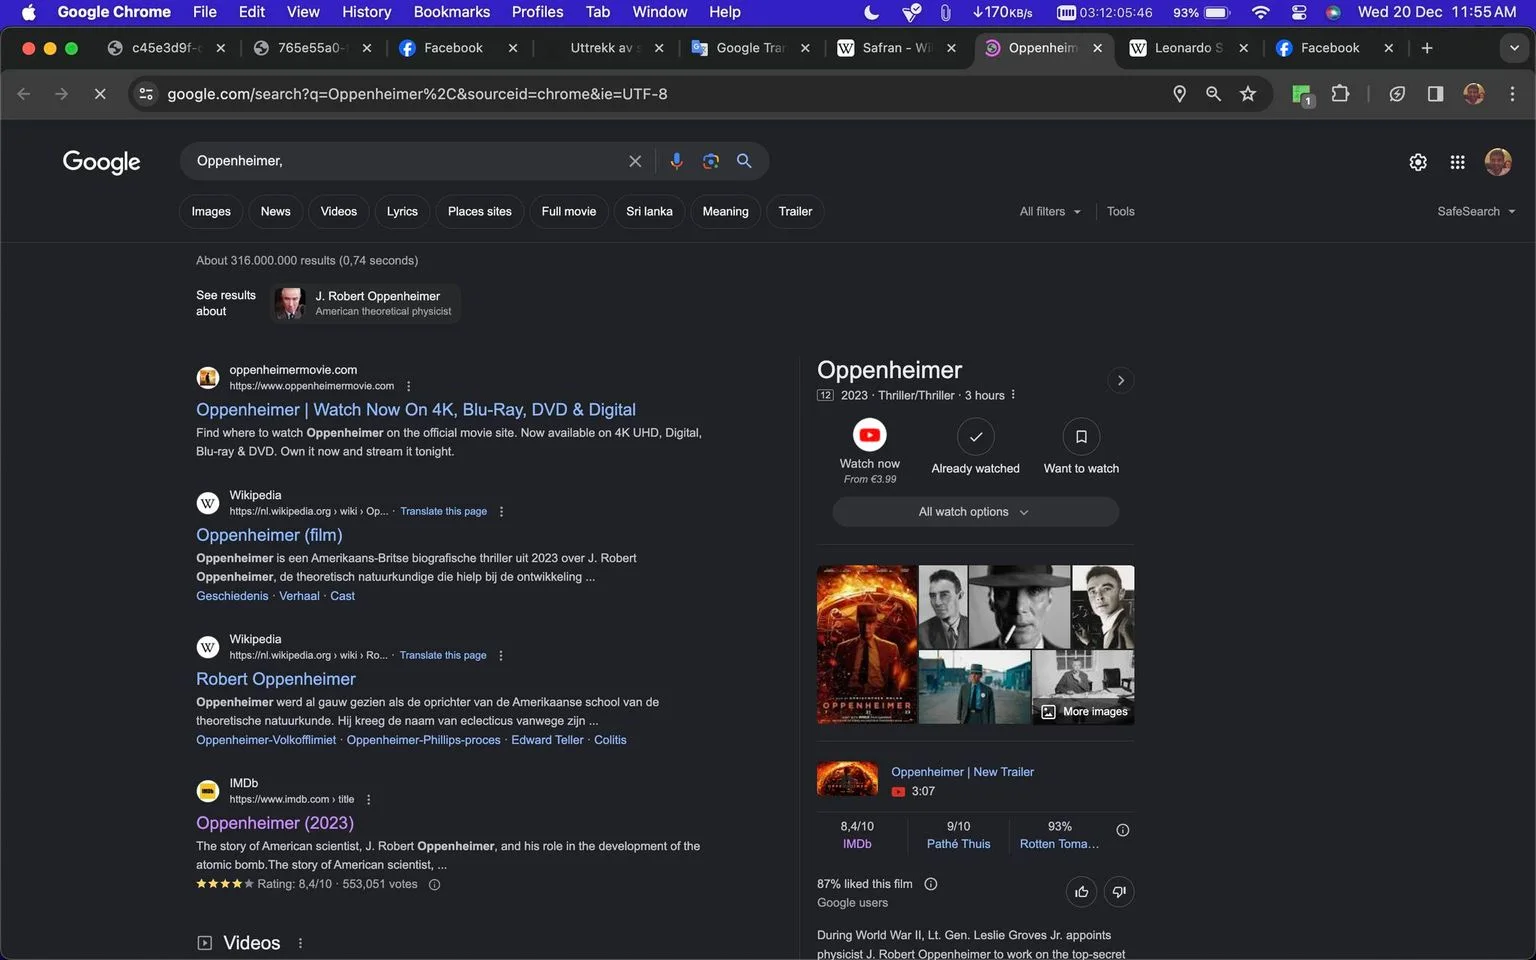
Task: Stop loading the page
Action: point(100,94)
